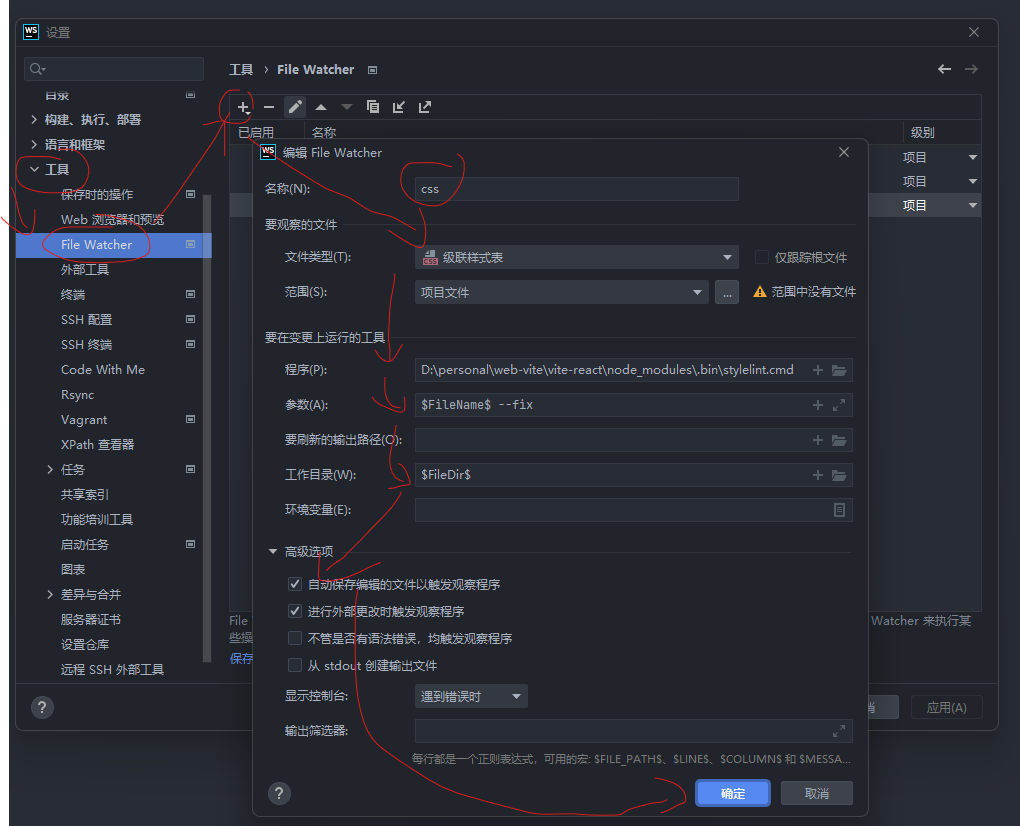Click the copy watcher icon
Image resolution: width=1020 pixels, height=826 pixels.
click(373, 107)
